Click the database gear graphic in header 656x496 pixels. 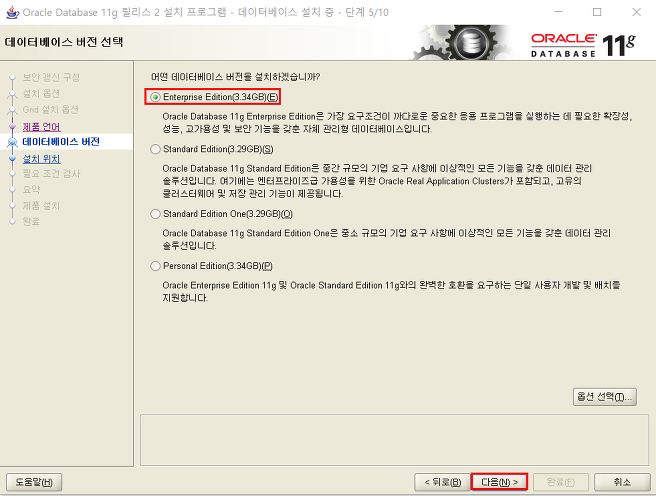click(x=461, y=43)
